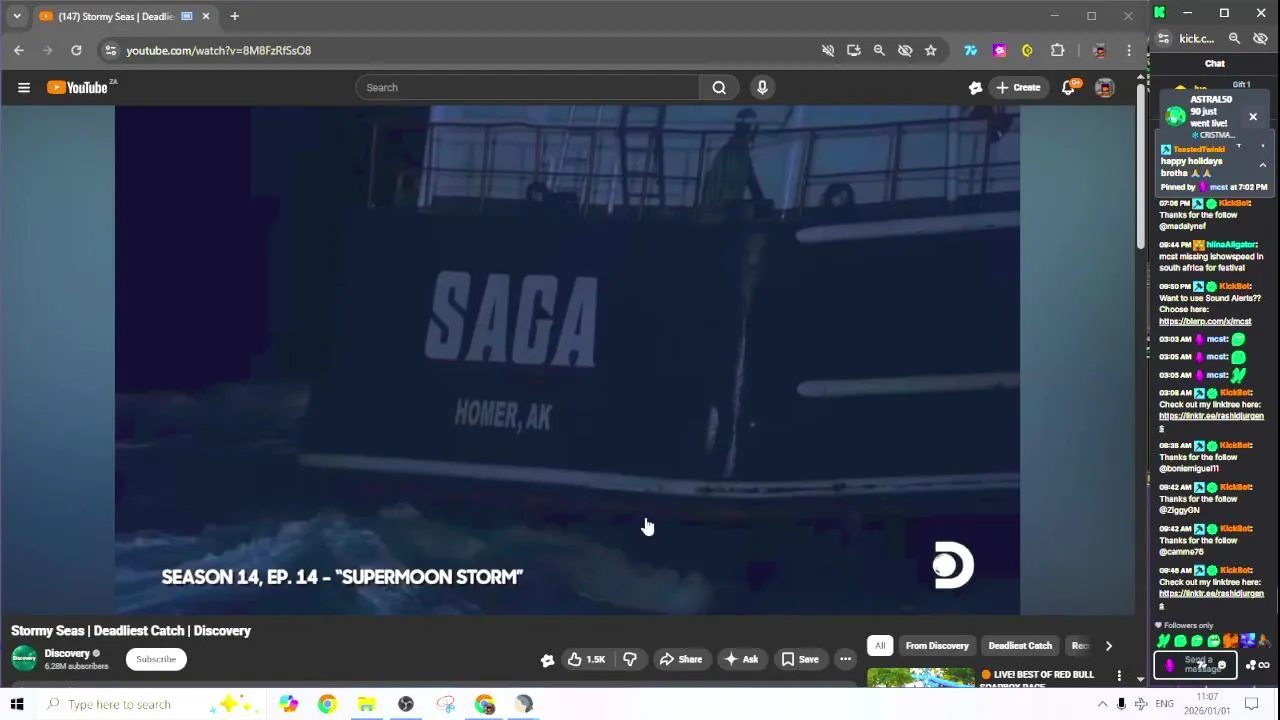Open the blerp.com/x/mcst link in chat
The height and width of the screenshot is (720, 1280).
pos(1205,322)
